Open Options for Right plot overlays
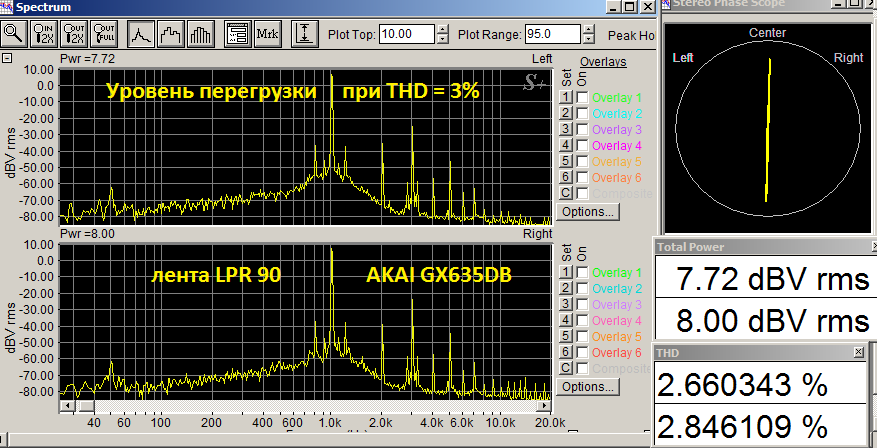The width and height of the screenshot is (877, 448). (x=588, y=387)
